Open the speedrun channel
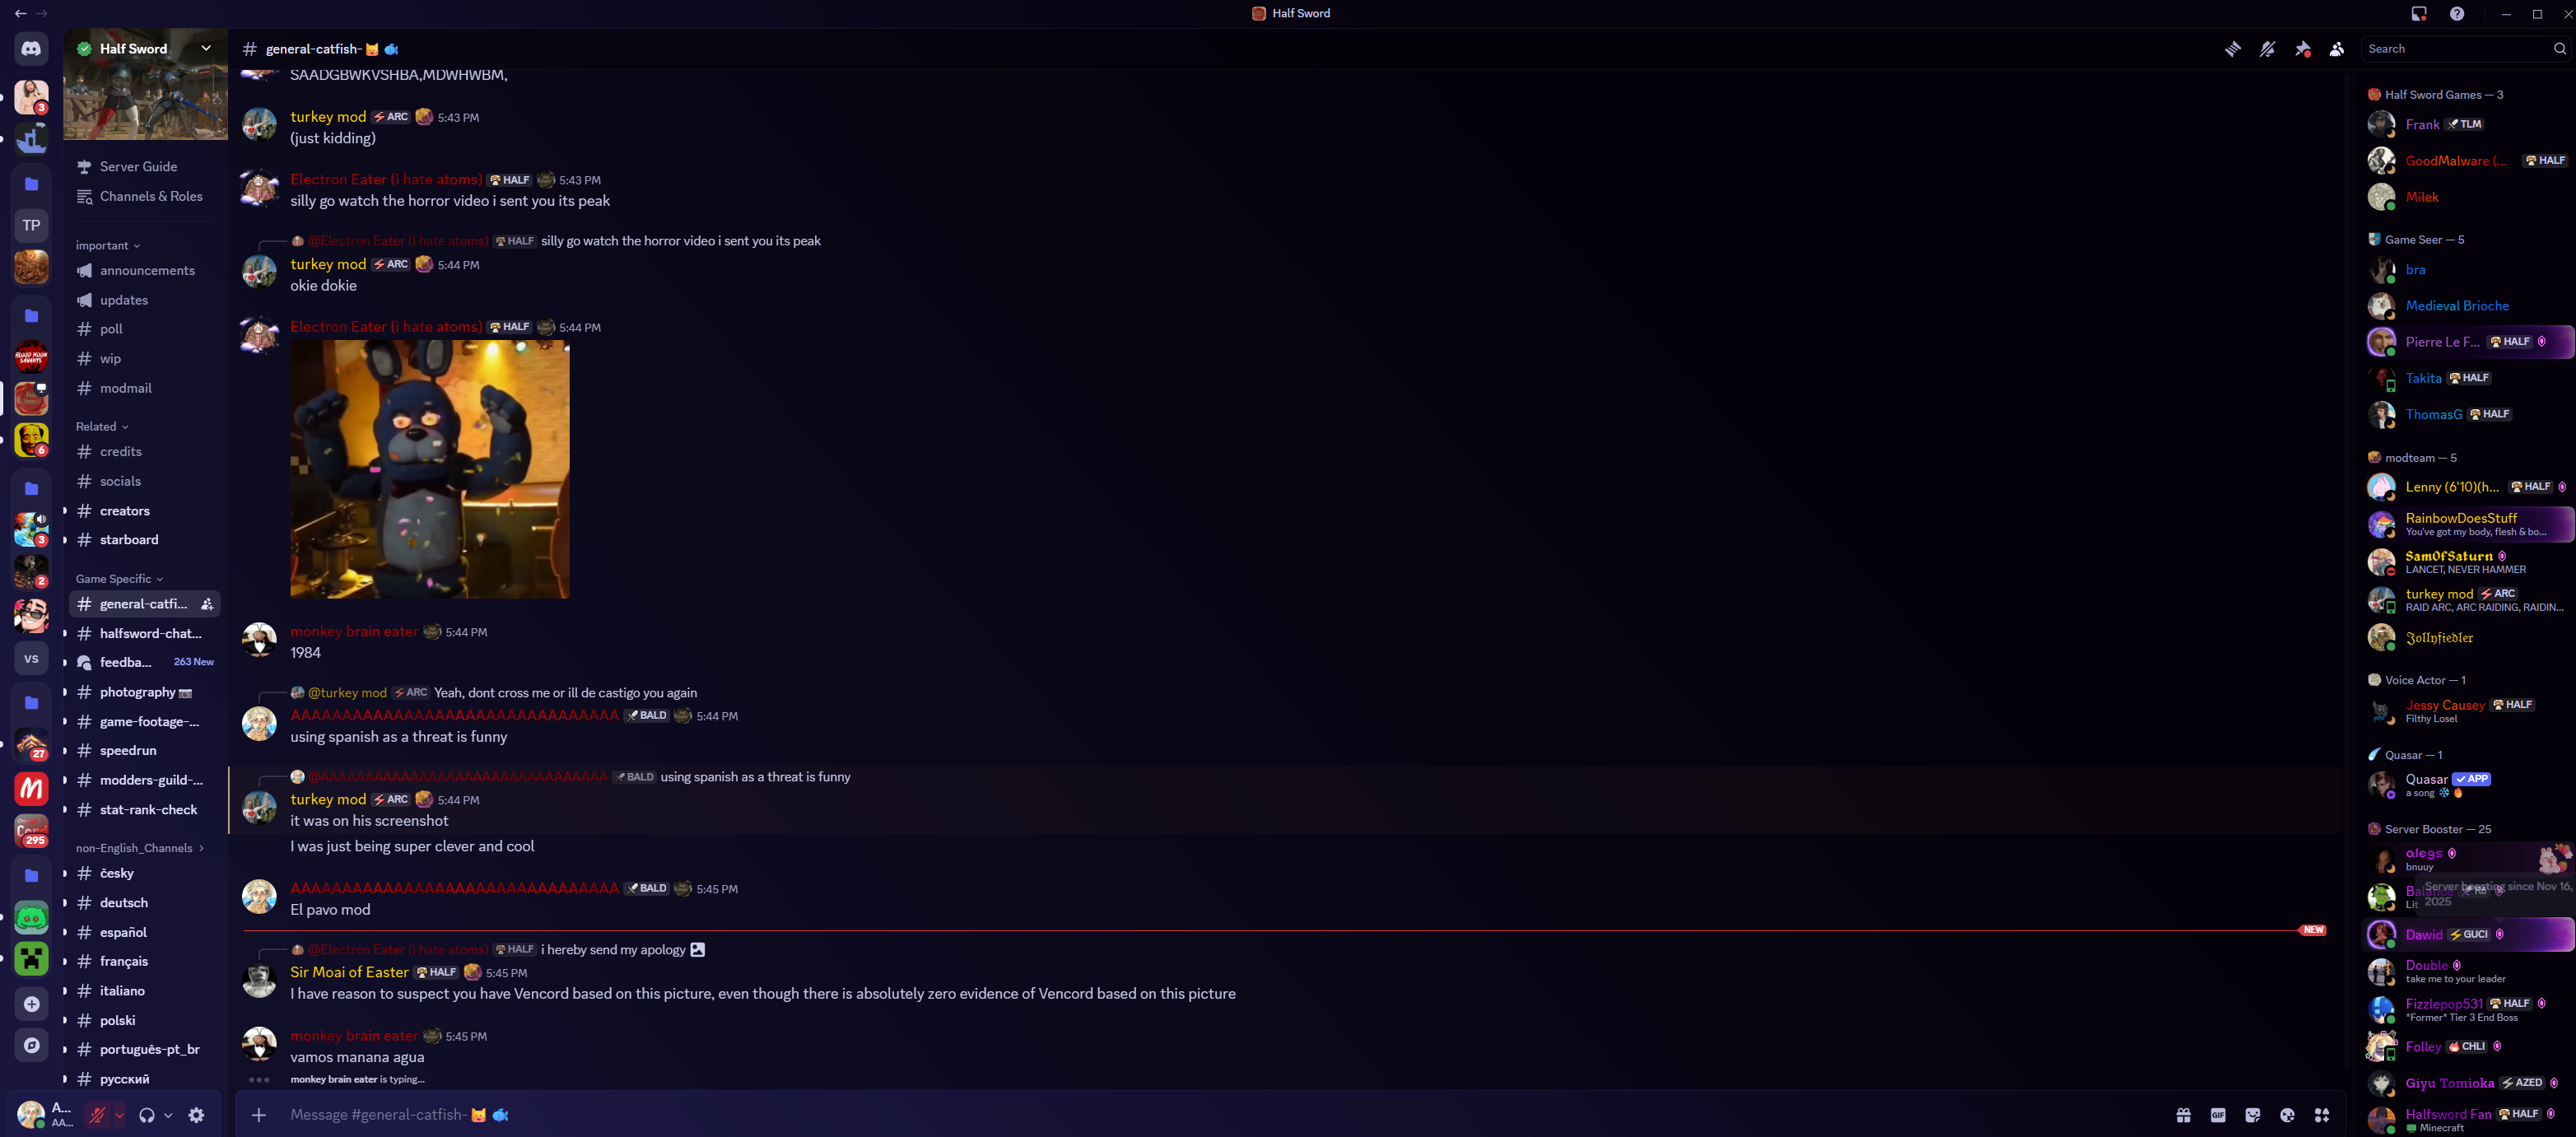The image size is (2576, 1137). click(146, 751)
